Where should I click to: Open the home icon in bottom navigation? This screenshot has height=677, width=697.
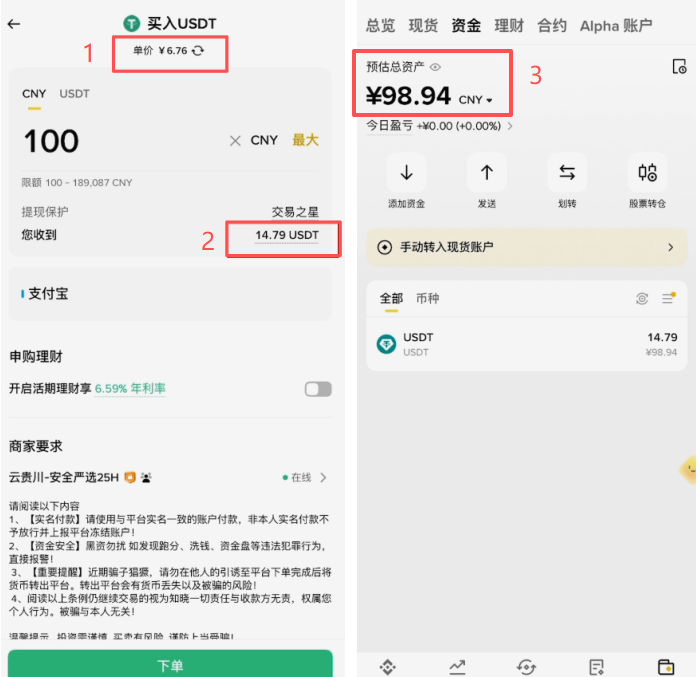(x=388, y=667)
